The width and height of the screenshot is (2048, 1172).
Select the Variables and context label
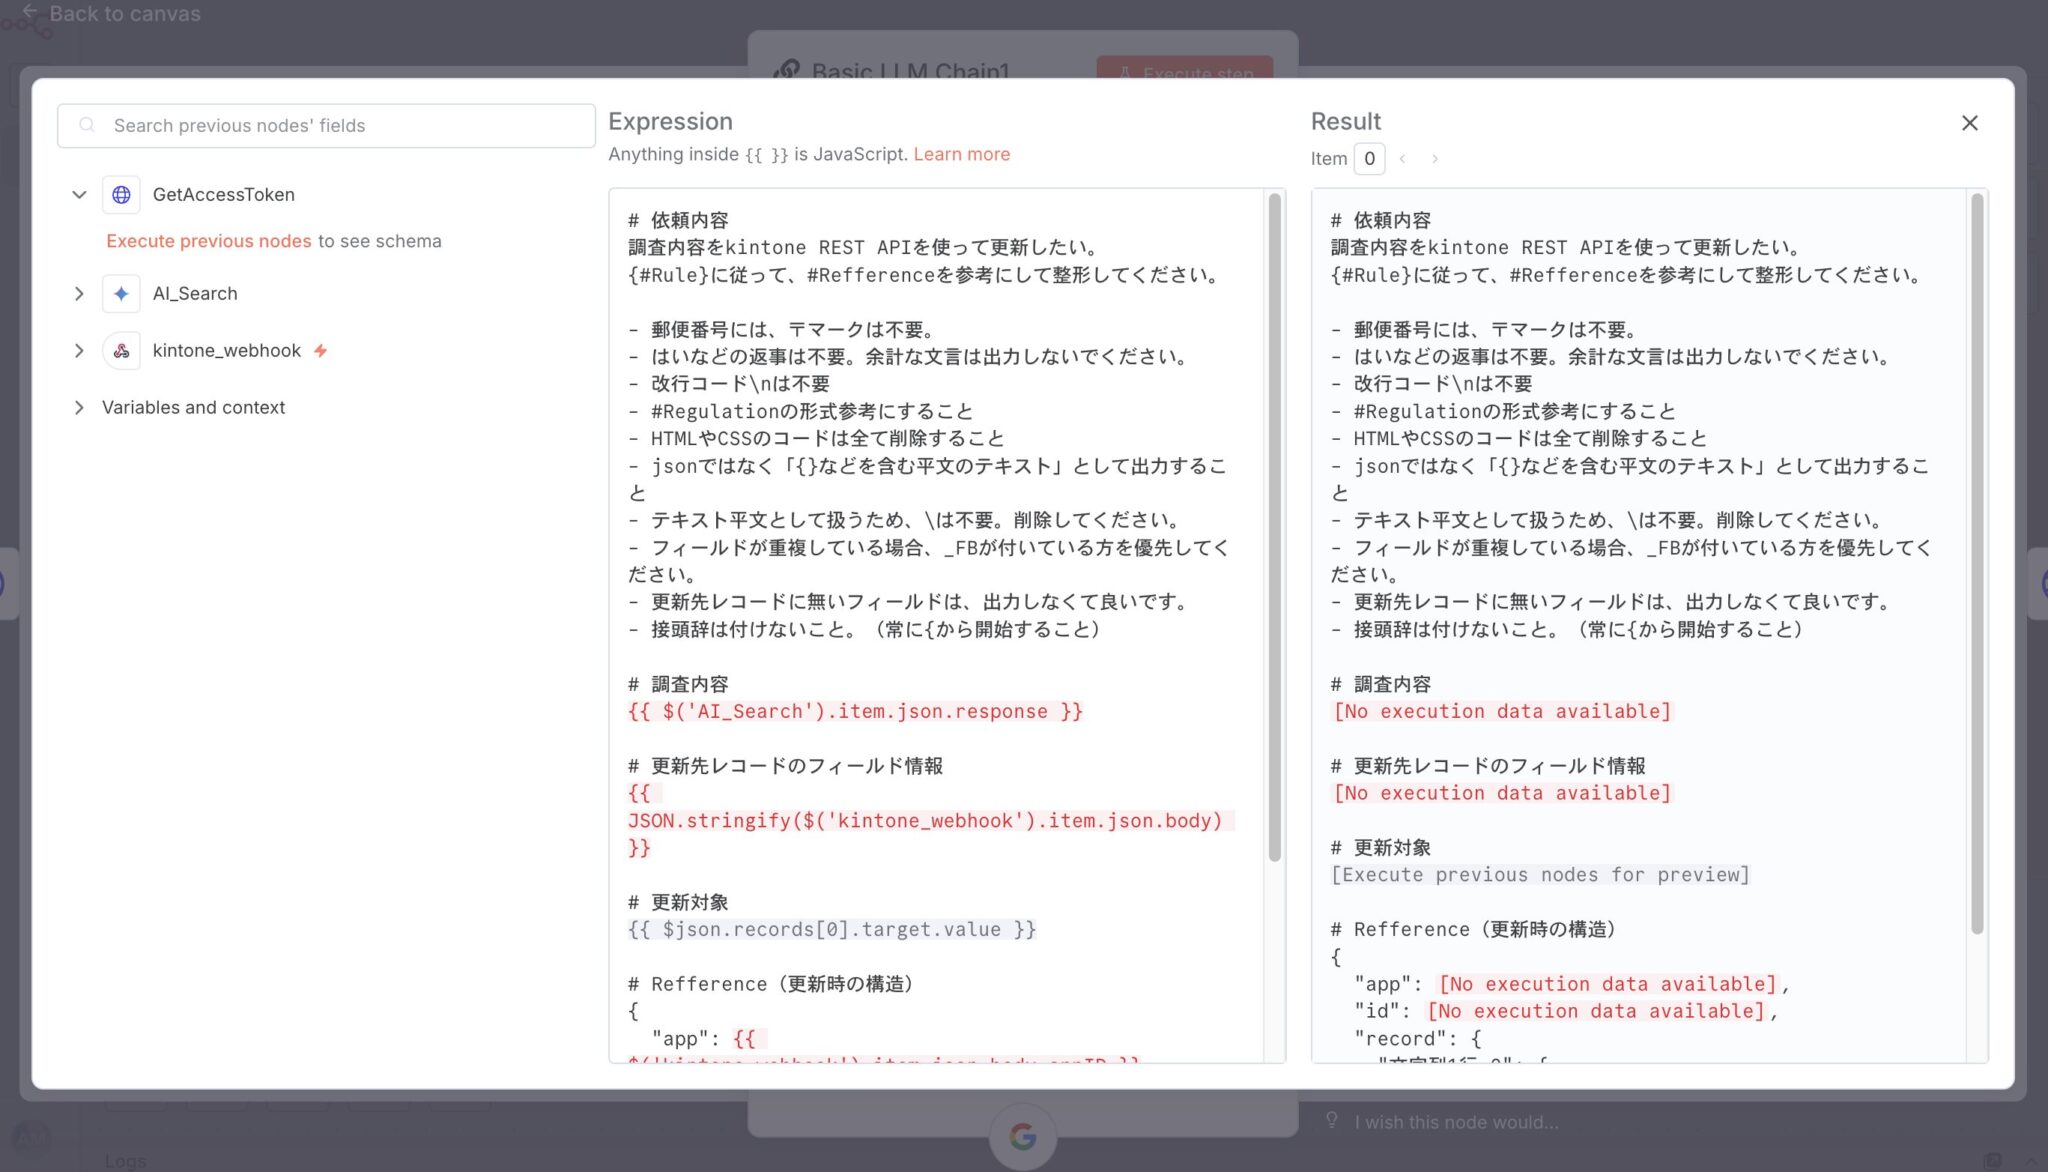point(193,408)
